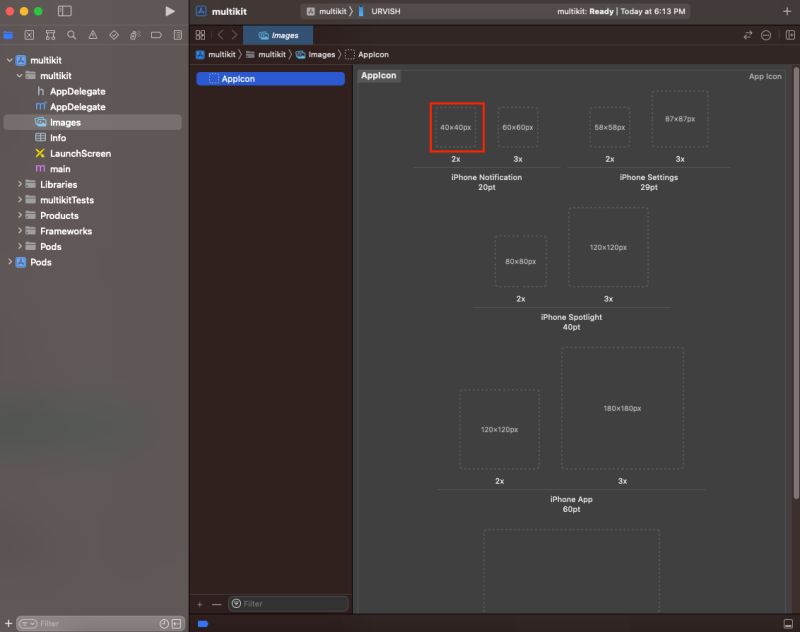Open the Find navigator magnifier icon
This screenshot has width=800, height=632.
71,34
